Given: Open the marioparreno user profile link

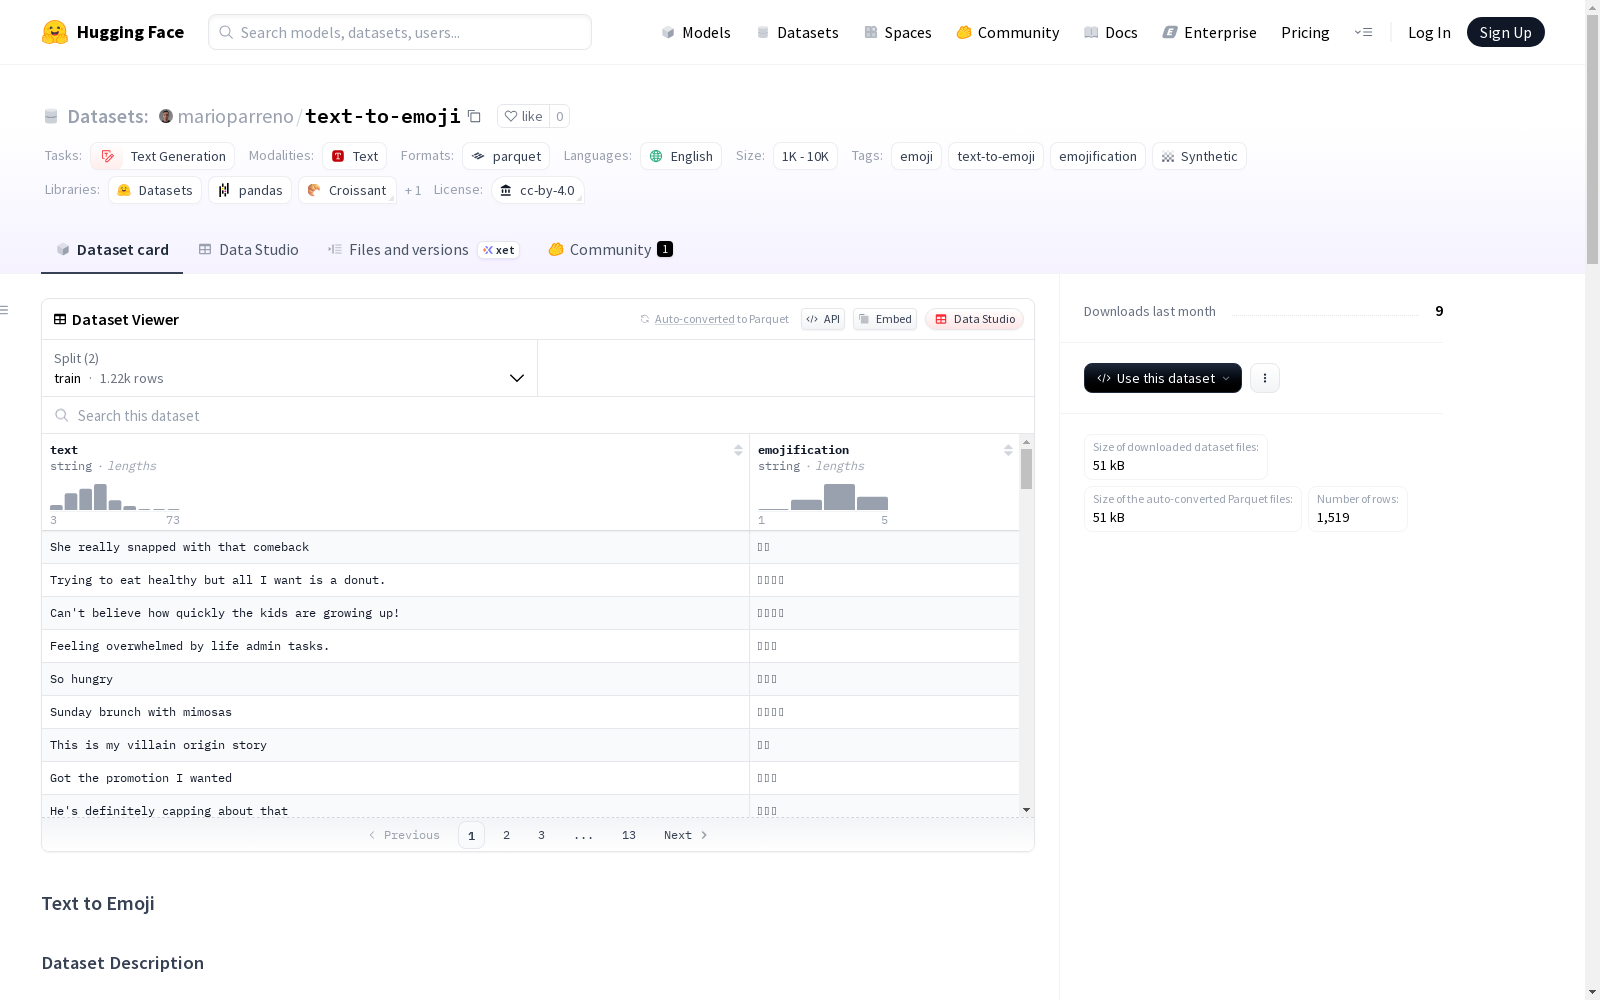Looking at the screenshot, I should coord(235,116).
